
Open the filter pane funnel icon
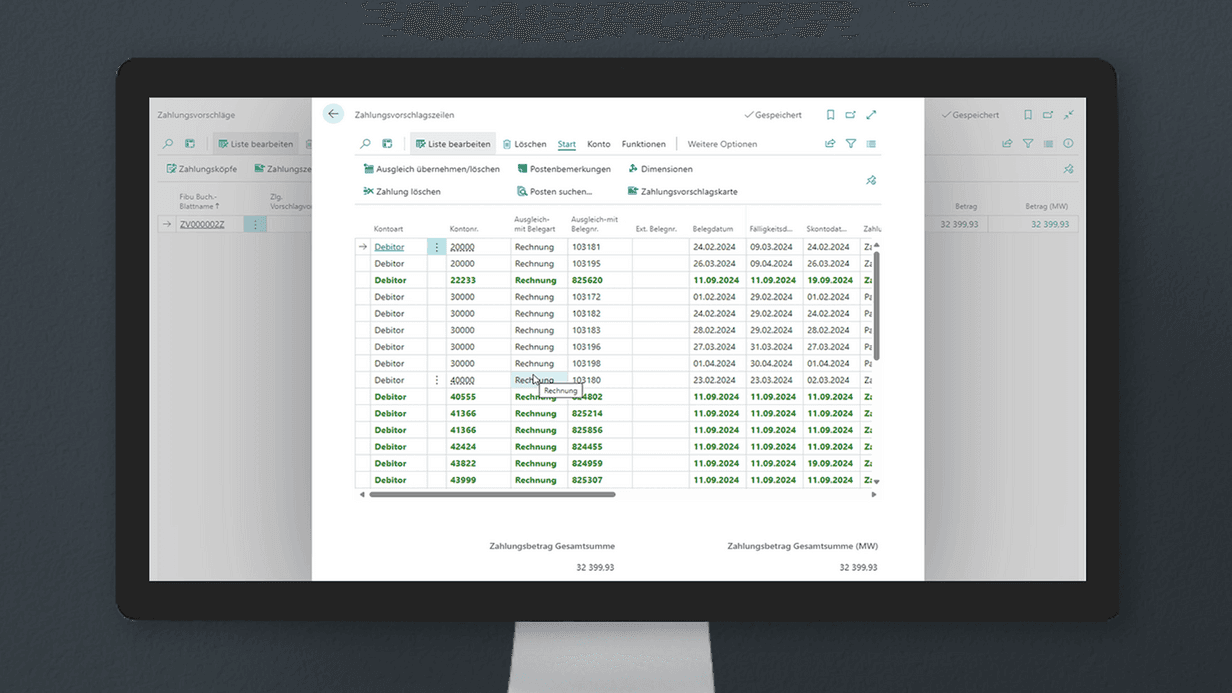click(x=851, y=144)
